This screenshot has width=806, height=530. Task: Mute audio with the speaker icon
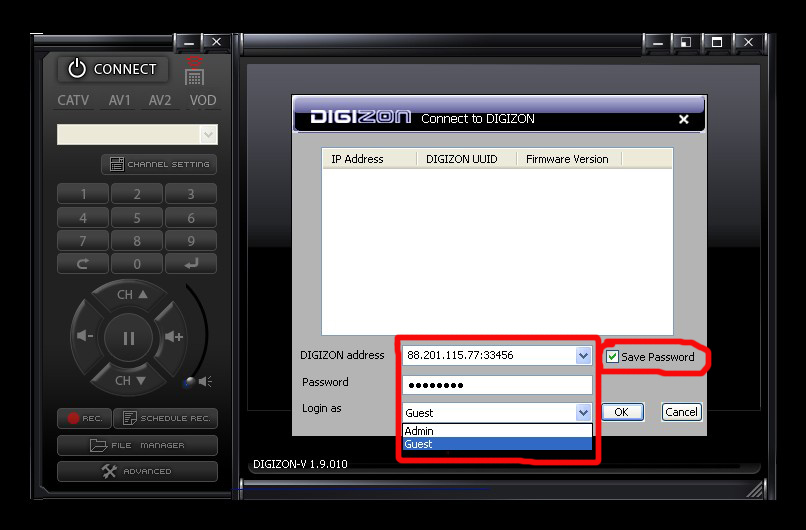tap(205, 381)
